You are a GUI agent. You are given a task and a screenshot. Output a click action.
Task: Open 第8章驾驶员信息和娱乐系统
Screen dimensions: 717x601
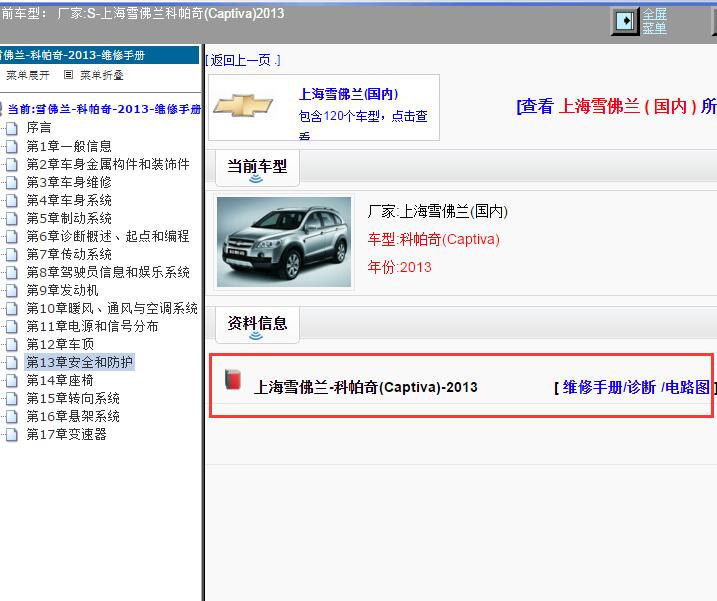tap(108, 272)
